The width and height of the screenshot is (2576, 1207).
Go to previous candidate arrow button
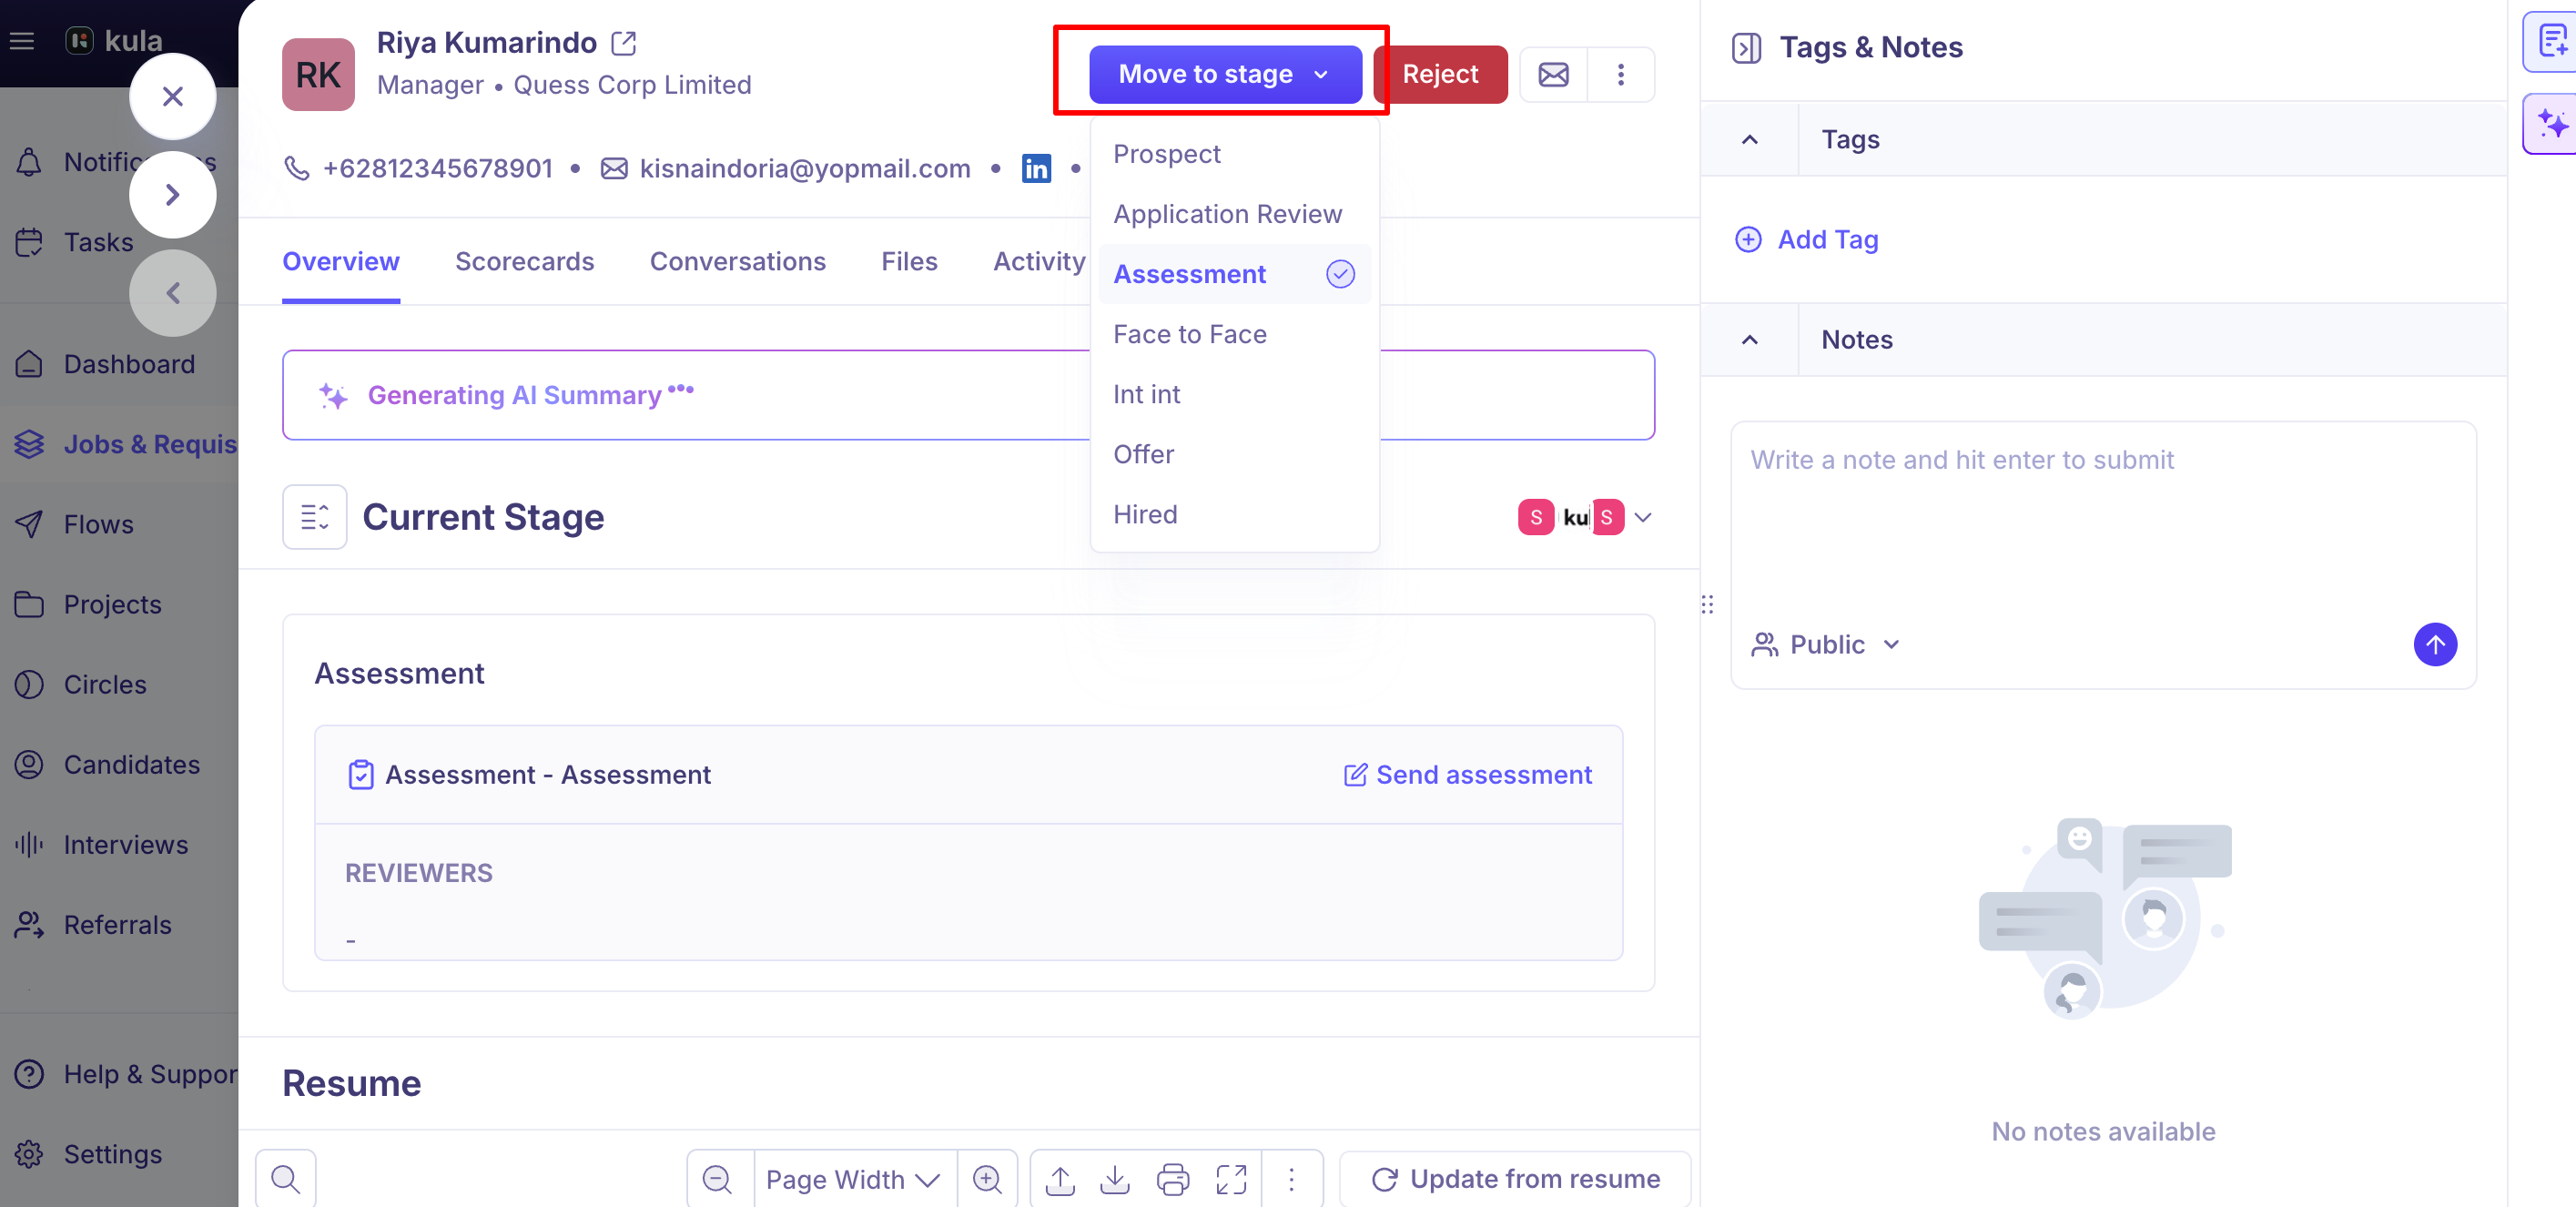(x=172, y=293)
